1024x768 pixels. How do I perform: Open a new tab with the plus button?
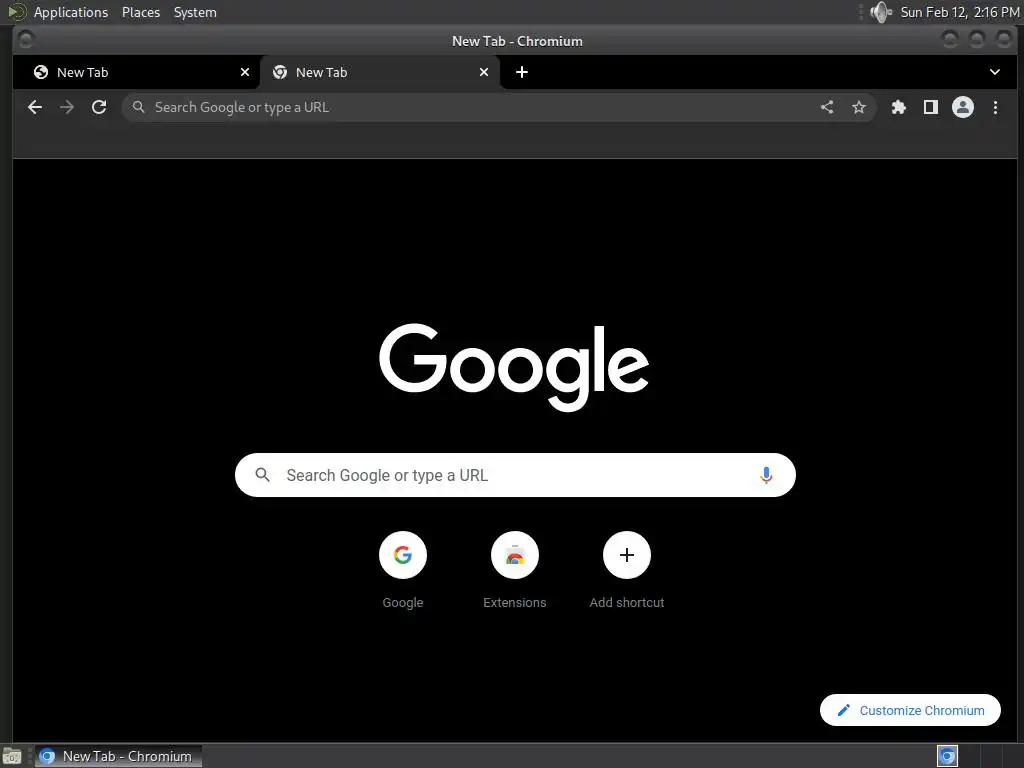click(x=522, y=72)
